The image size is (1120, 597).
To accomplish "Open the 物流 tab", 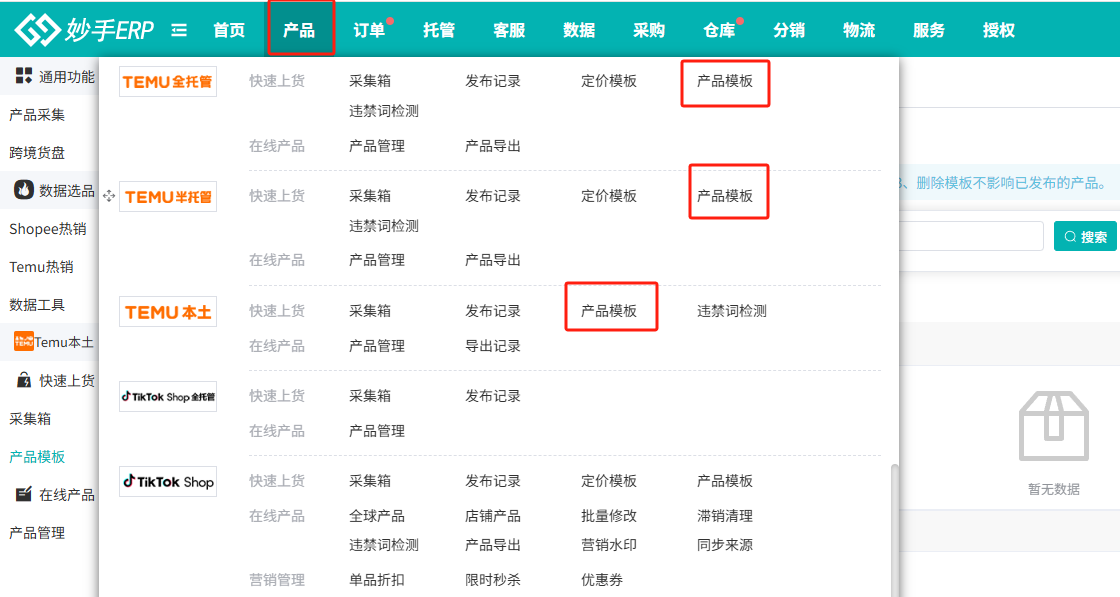I will (x=859, y=30).
